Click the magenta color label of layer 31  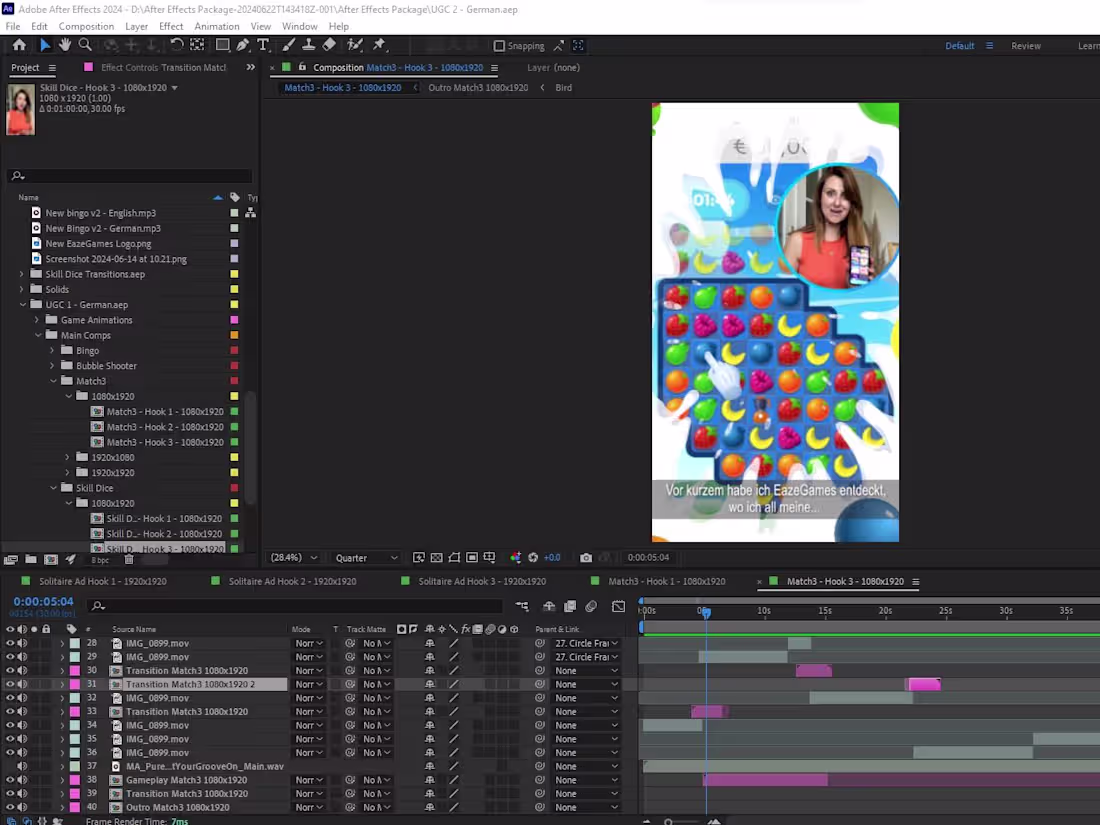[x=74, y=684]
